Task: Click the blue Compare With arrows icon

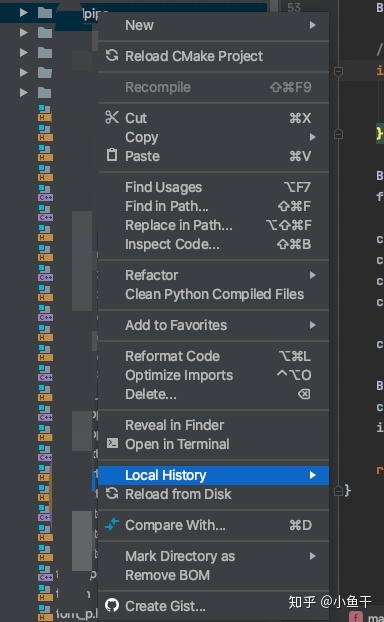Action: pos(112,524)
